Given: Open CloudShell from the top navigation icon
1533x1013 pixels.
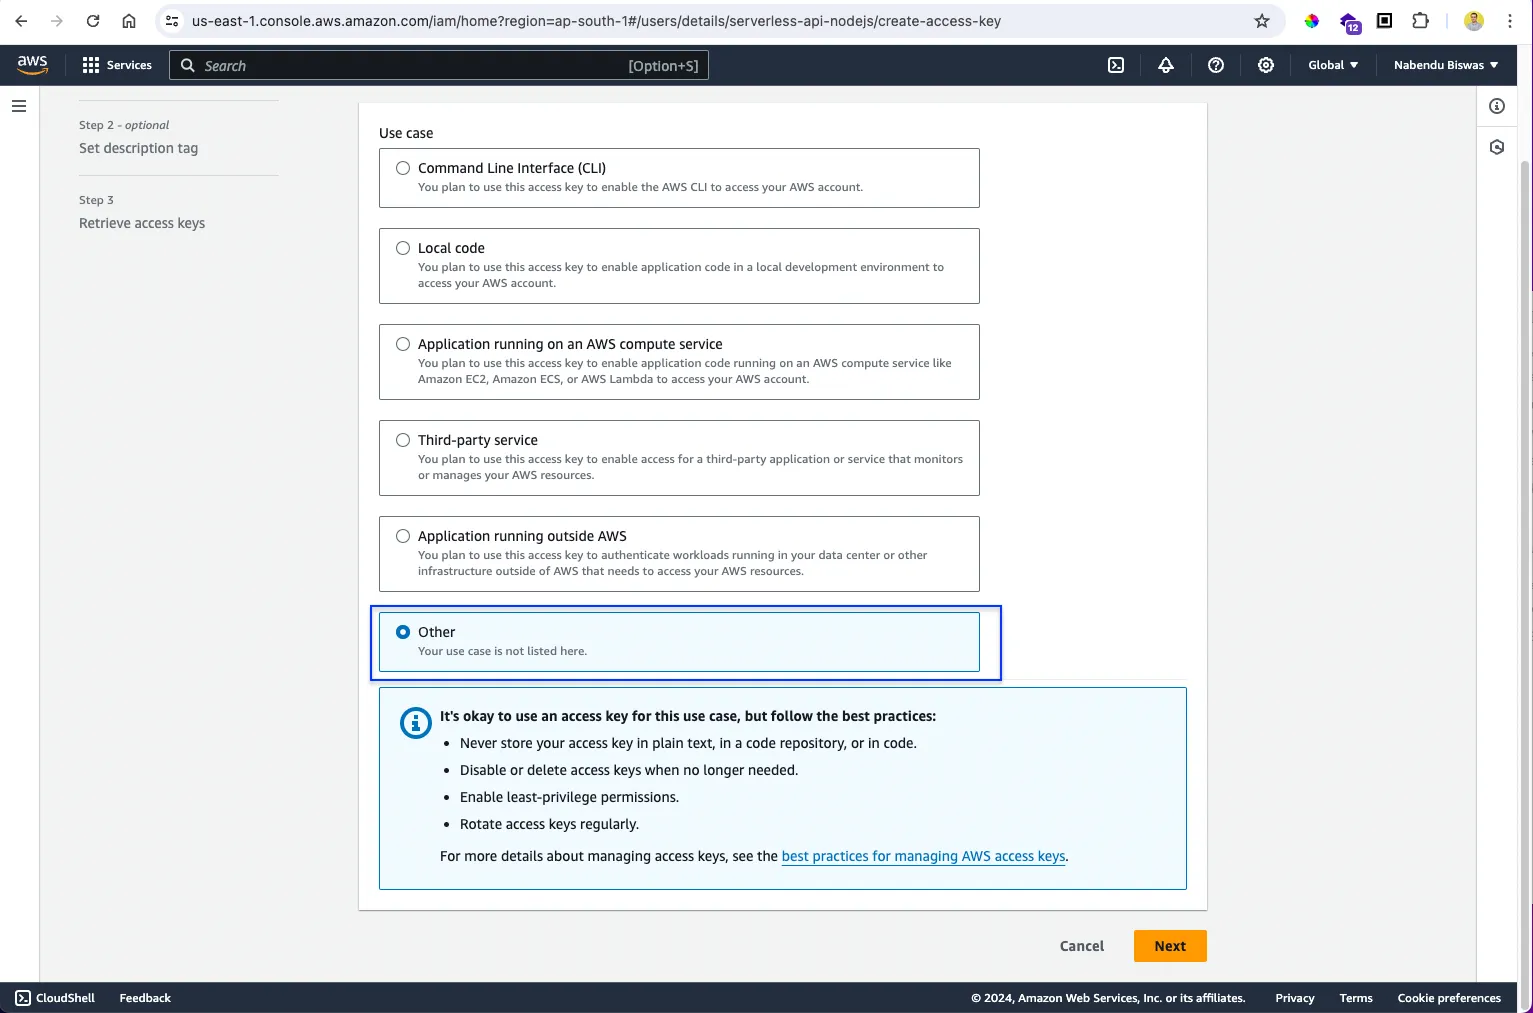Looking at the screenshot, I should pos(1116,65).
